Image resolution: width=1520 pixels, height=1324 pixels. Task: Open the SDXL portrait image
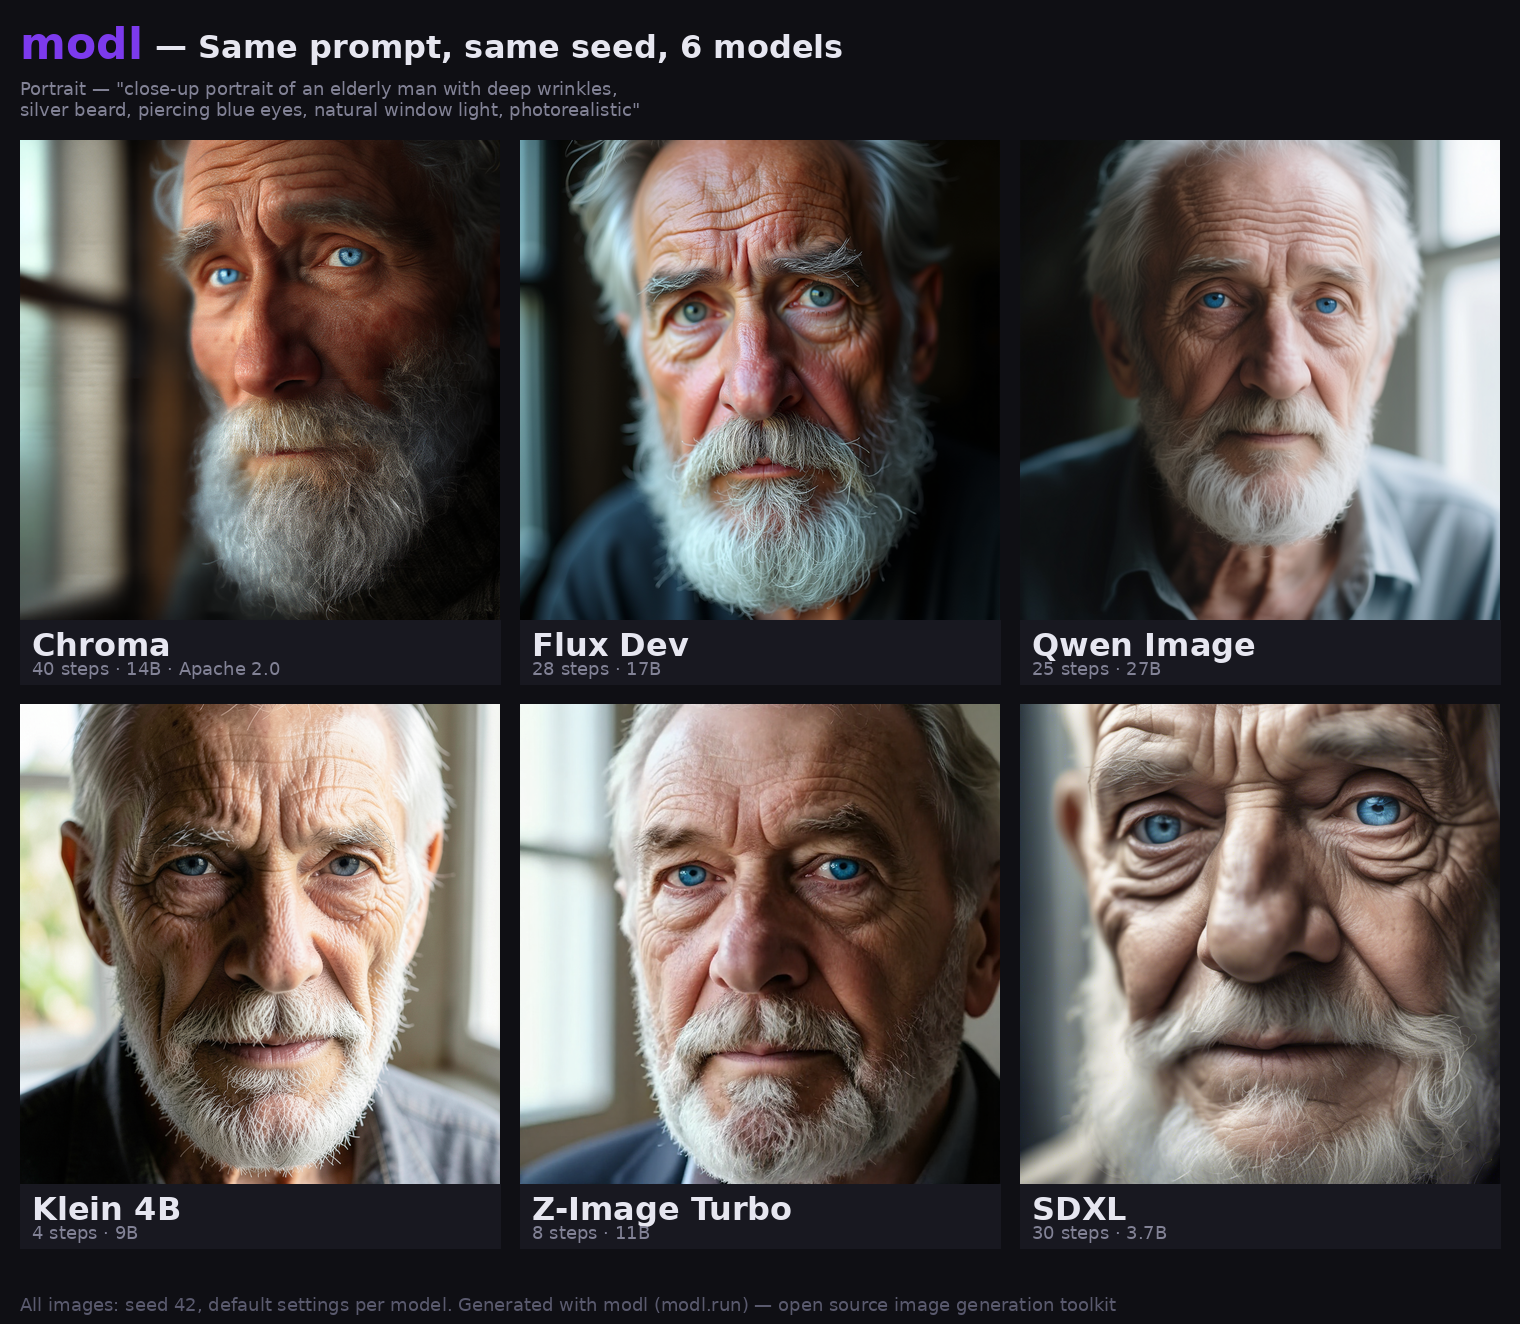pos(1260,944)
